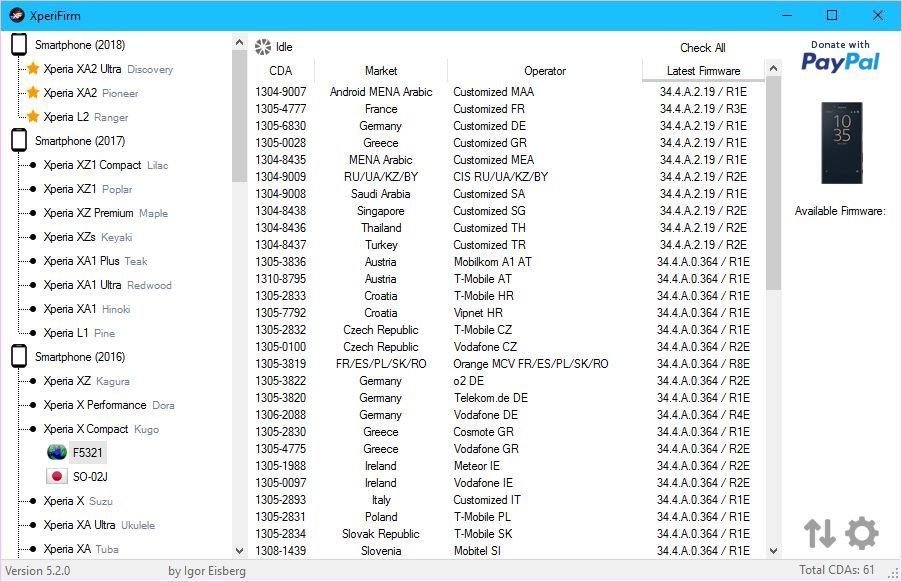Click the Smartphone (2018) phone icon

pyautogui.click(x=19, y=44)
